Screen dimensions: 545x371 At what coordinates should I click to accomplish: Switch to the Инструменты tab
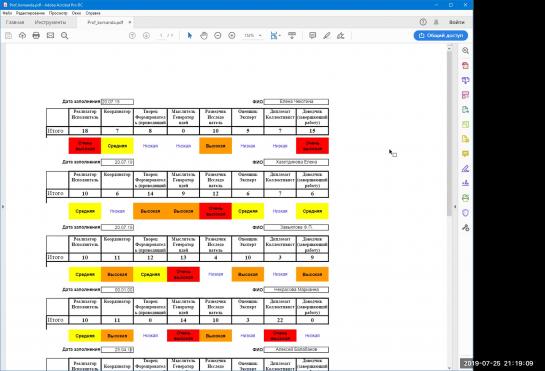[x=50, y=22]
